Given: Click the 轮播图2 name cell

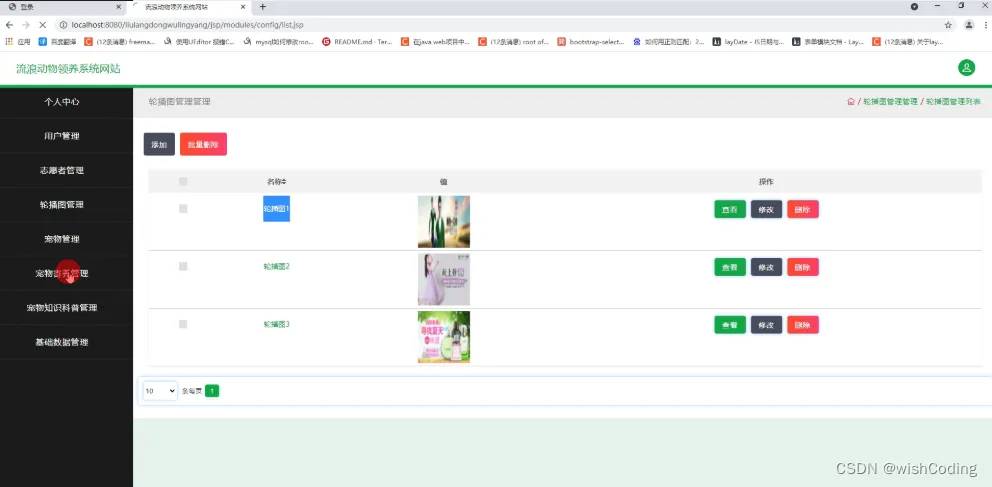Looking at the screenshot, I should (x=276, y=266).
